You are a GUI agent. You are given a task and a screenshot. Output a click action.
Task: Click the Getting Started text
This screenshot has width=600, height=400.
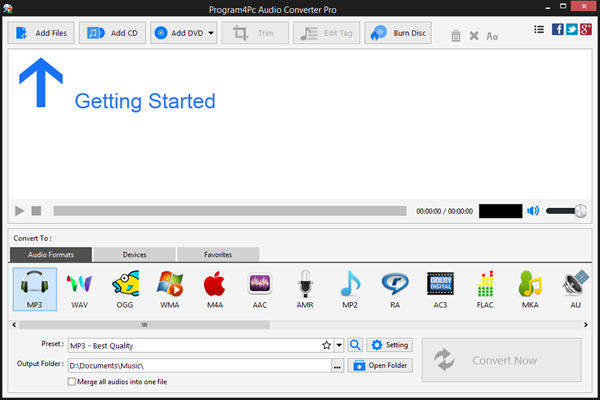(x=145, y=101)
